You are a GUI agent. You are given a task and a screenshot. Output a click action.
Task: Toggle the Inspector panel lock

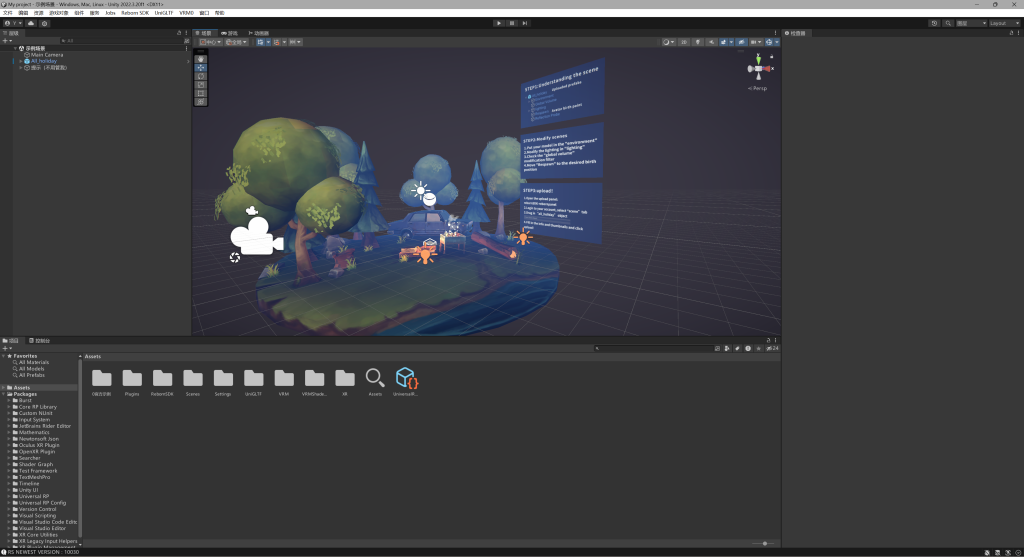[x=1011, y=33]
